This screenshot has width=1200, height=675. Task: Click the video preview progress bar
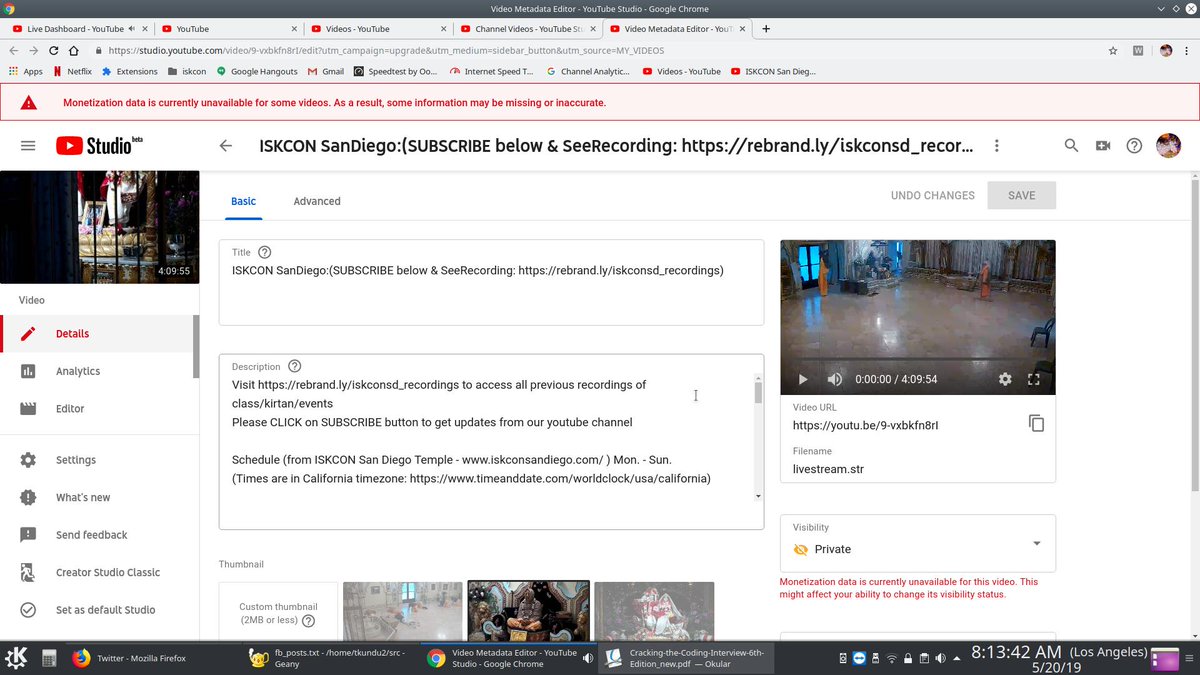pyautogui.click(x=917, y=361)
